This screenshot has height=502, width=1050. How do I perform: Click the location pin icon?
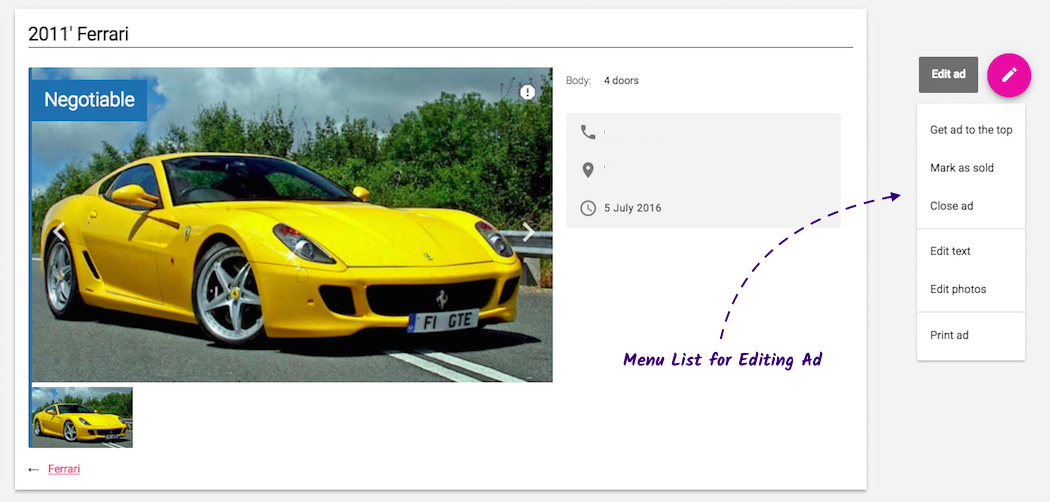point(588,170)
